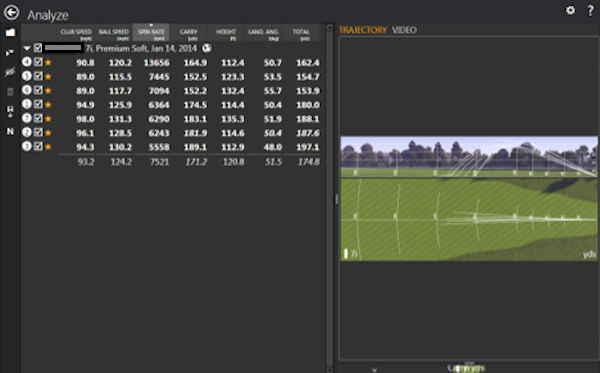Uncheck the shot with 13656 spin rate
This screenshot has height=373, width=600.
(38, 62)
